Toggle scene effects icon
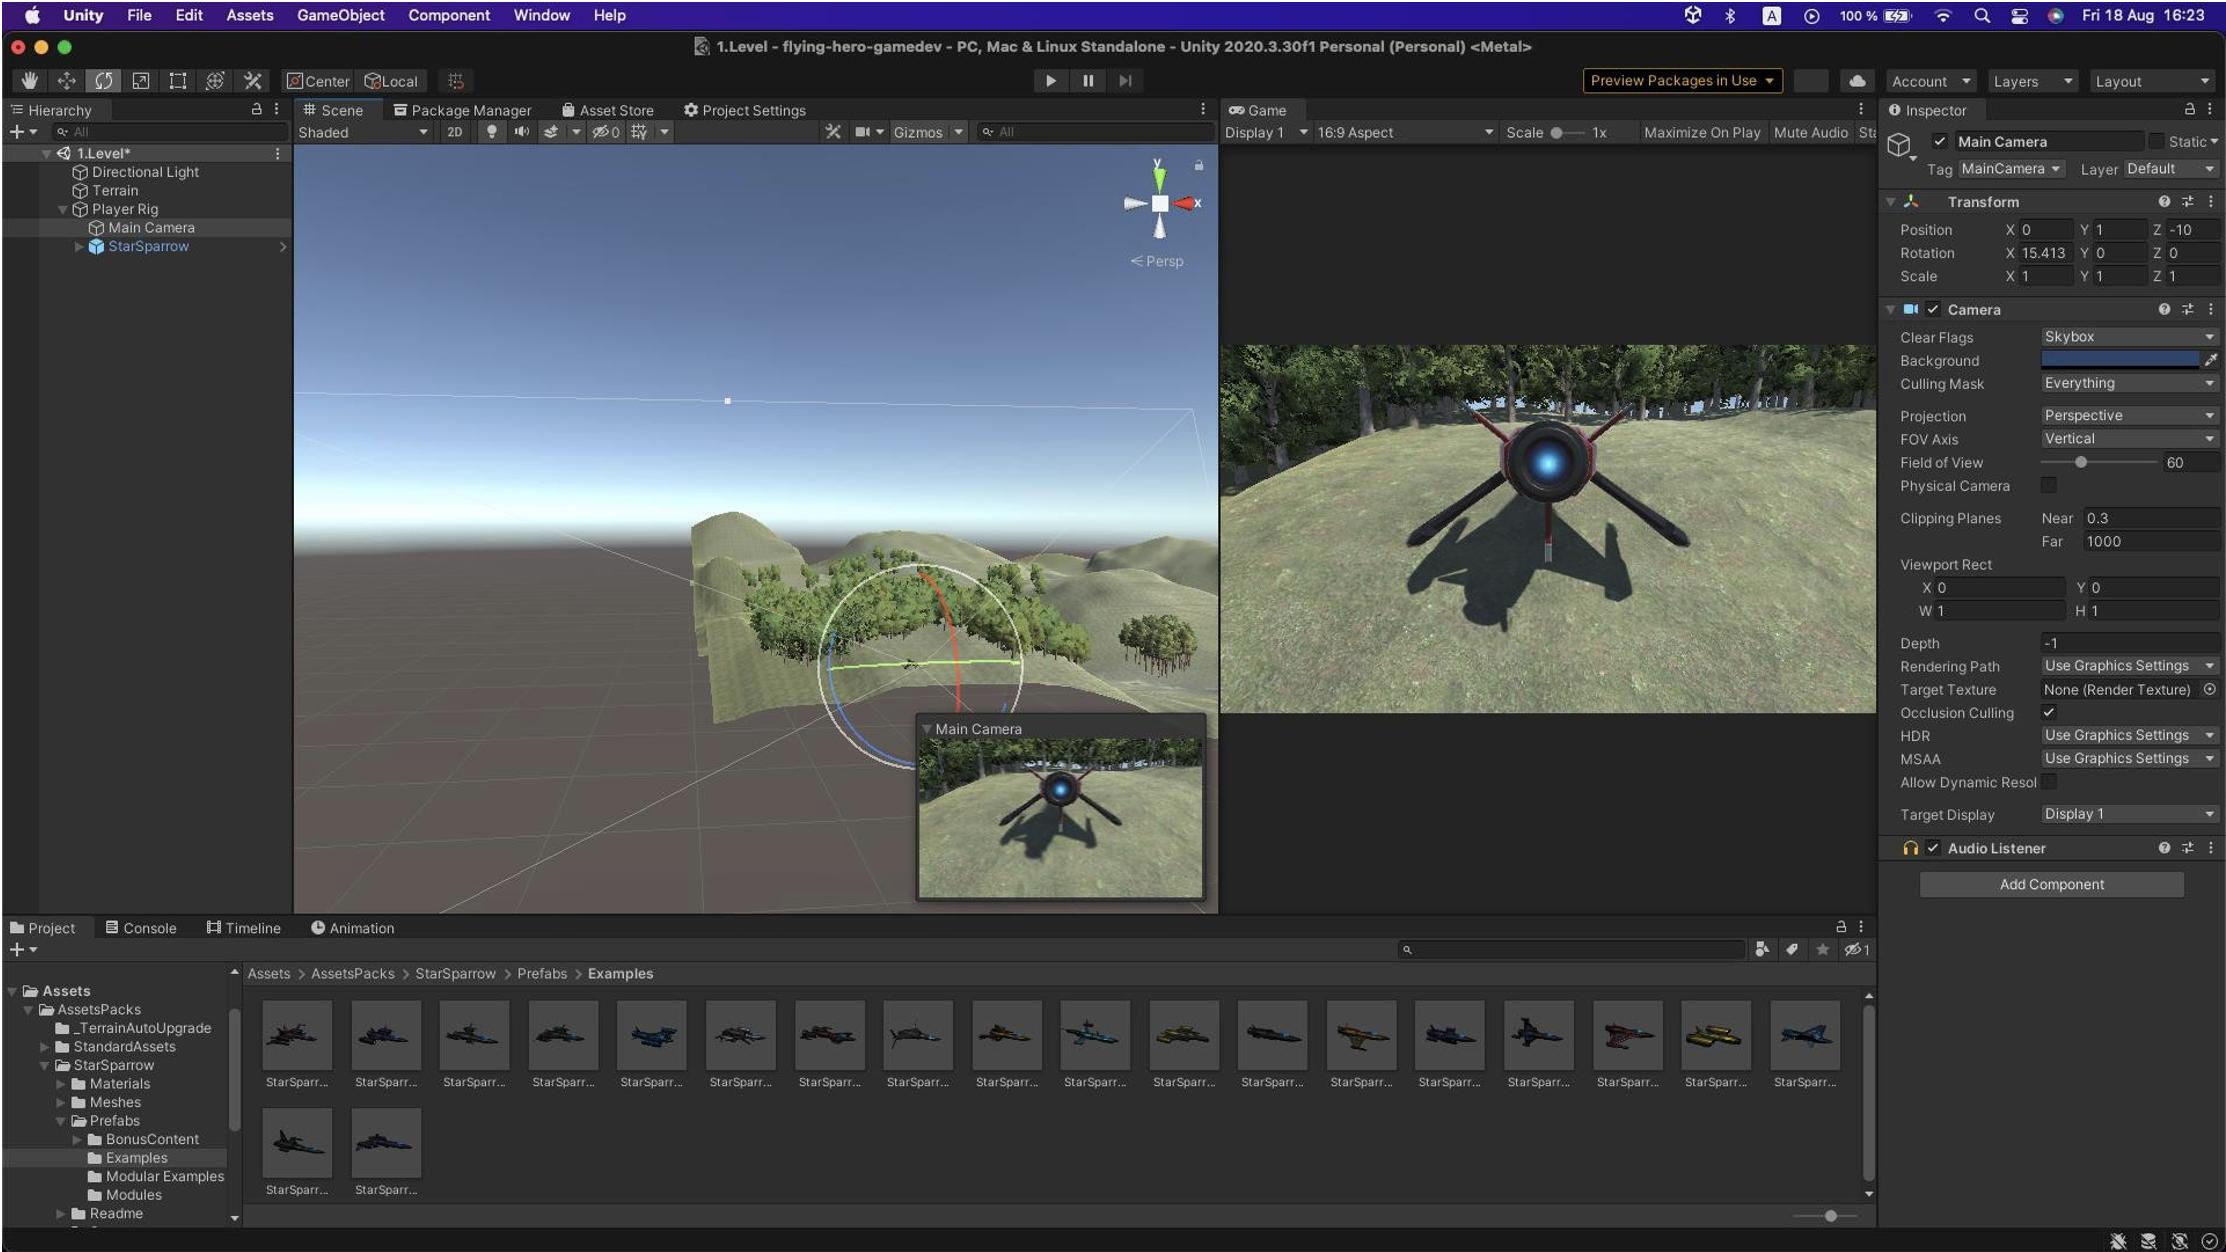Screen dimensions: 2226x1252 coord(550,132)
